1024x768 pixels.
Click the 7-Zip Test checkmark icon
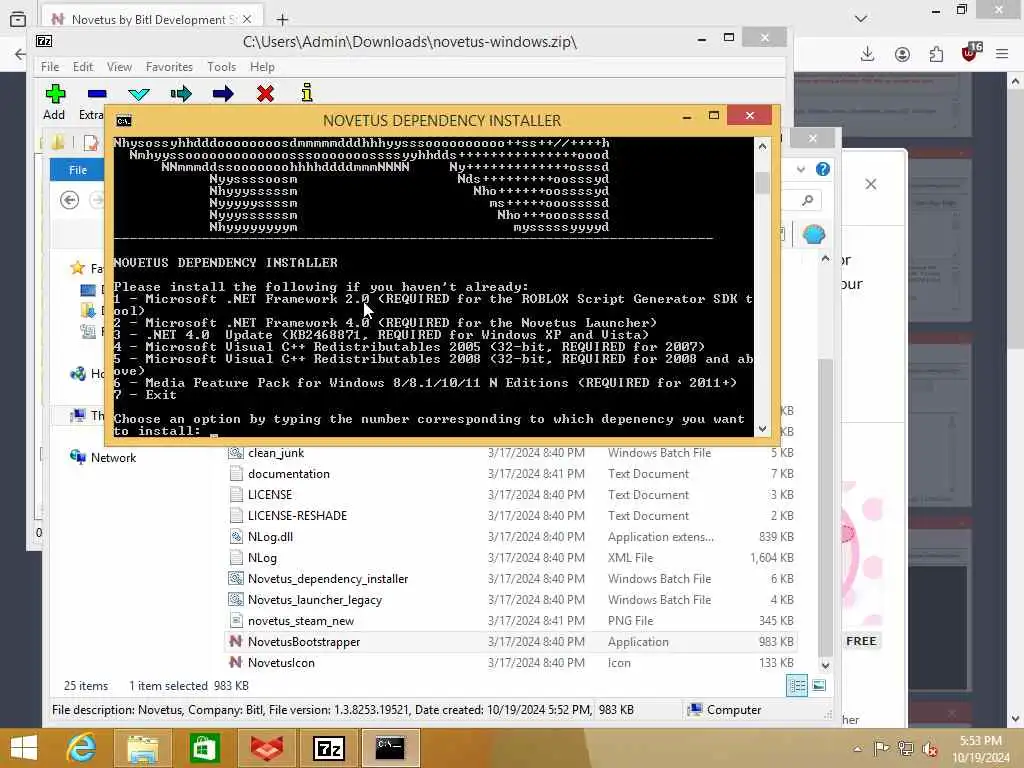pyautogui.click(x=138, y=94)
